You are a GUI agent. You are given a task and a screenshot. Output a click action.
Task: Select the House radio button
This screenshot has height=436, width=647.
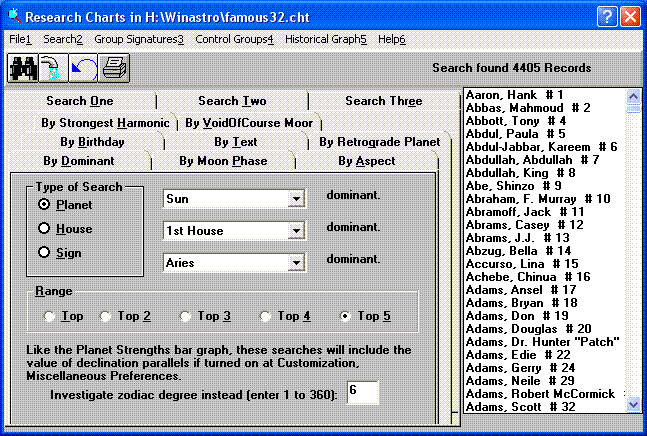point(44,228)
